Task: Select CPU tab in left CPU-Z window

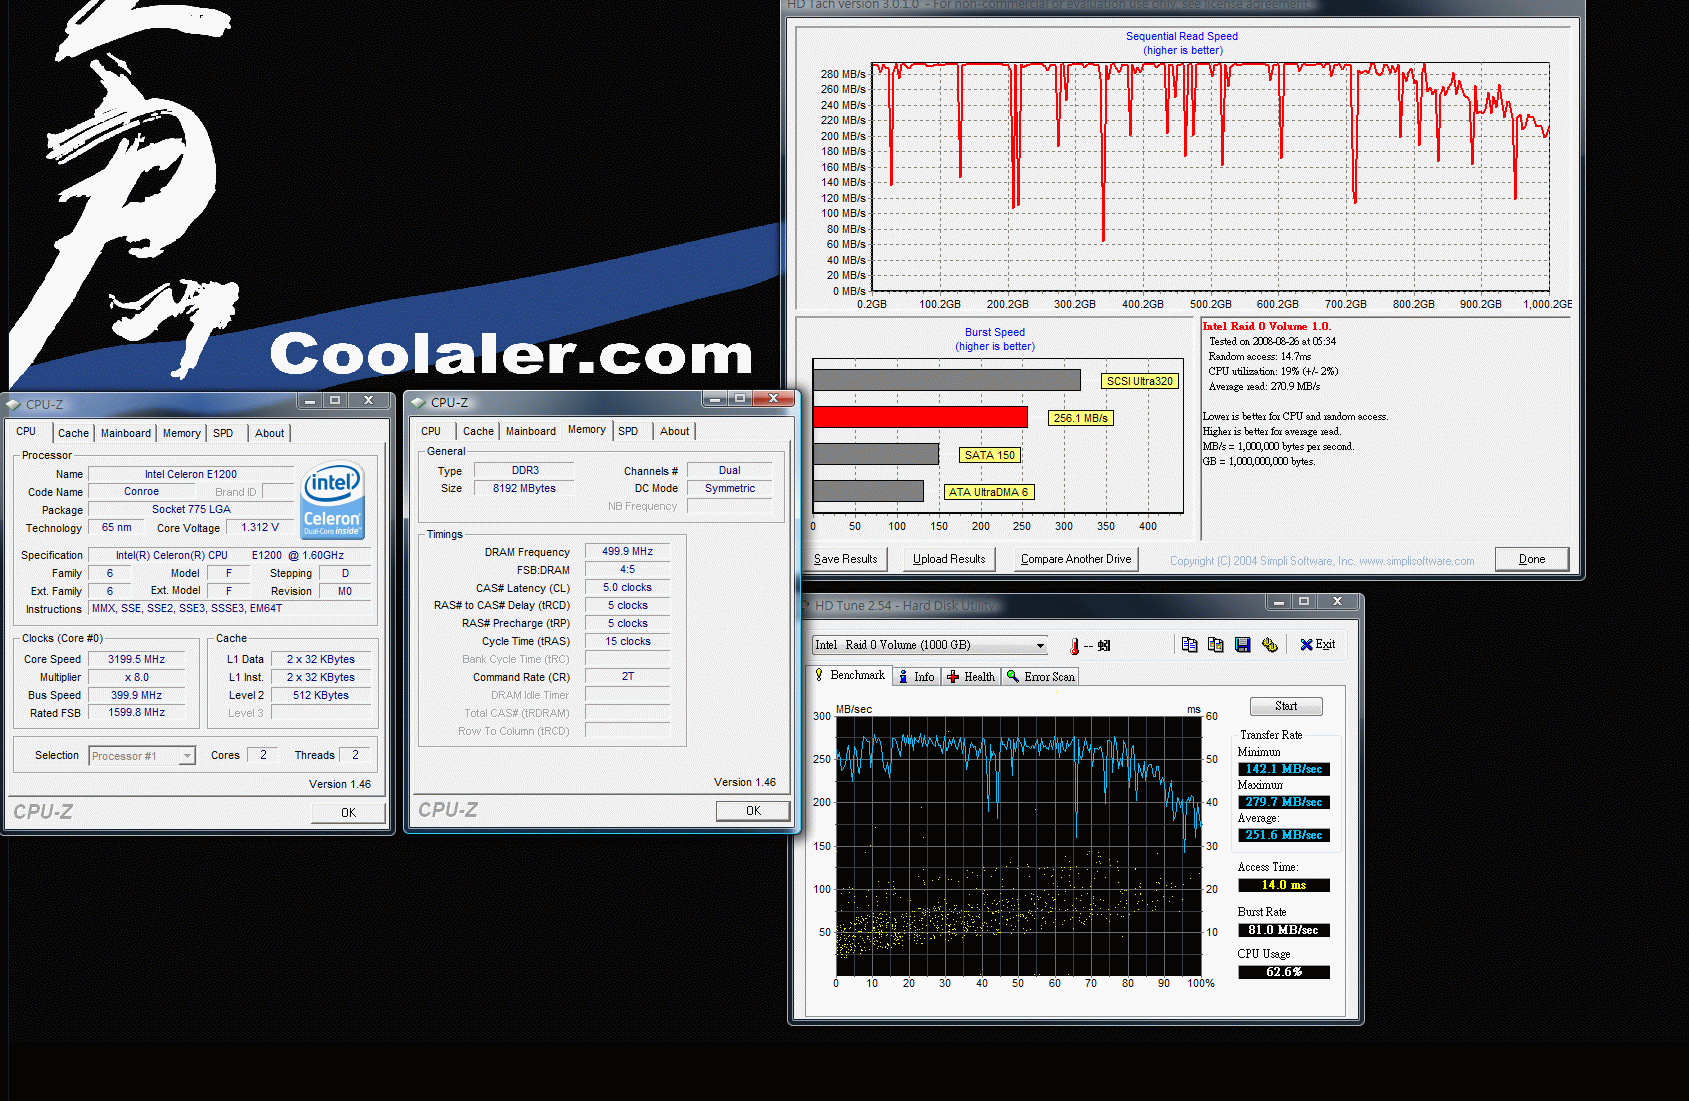Action: pos(27,432)
